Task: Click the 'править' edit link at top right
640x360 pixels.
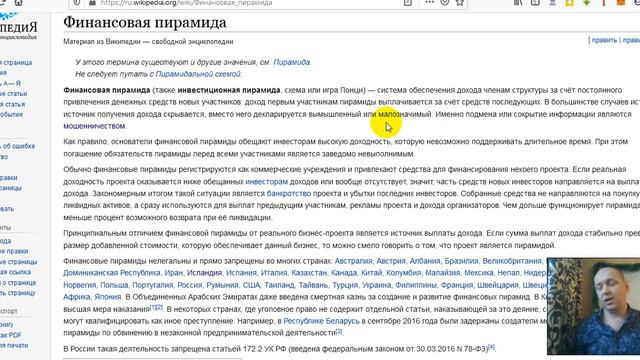Action: (604, 40)
